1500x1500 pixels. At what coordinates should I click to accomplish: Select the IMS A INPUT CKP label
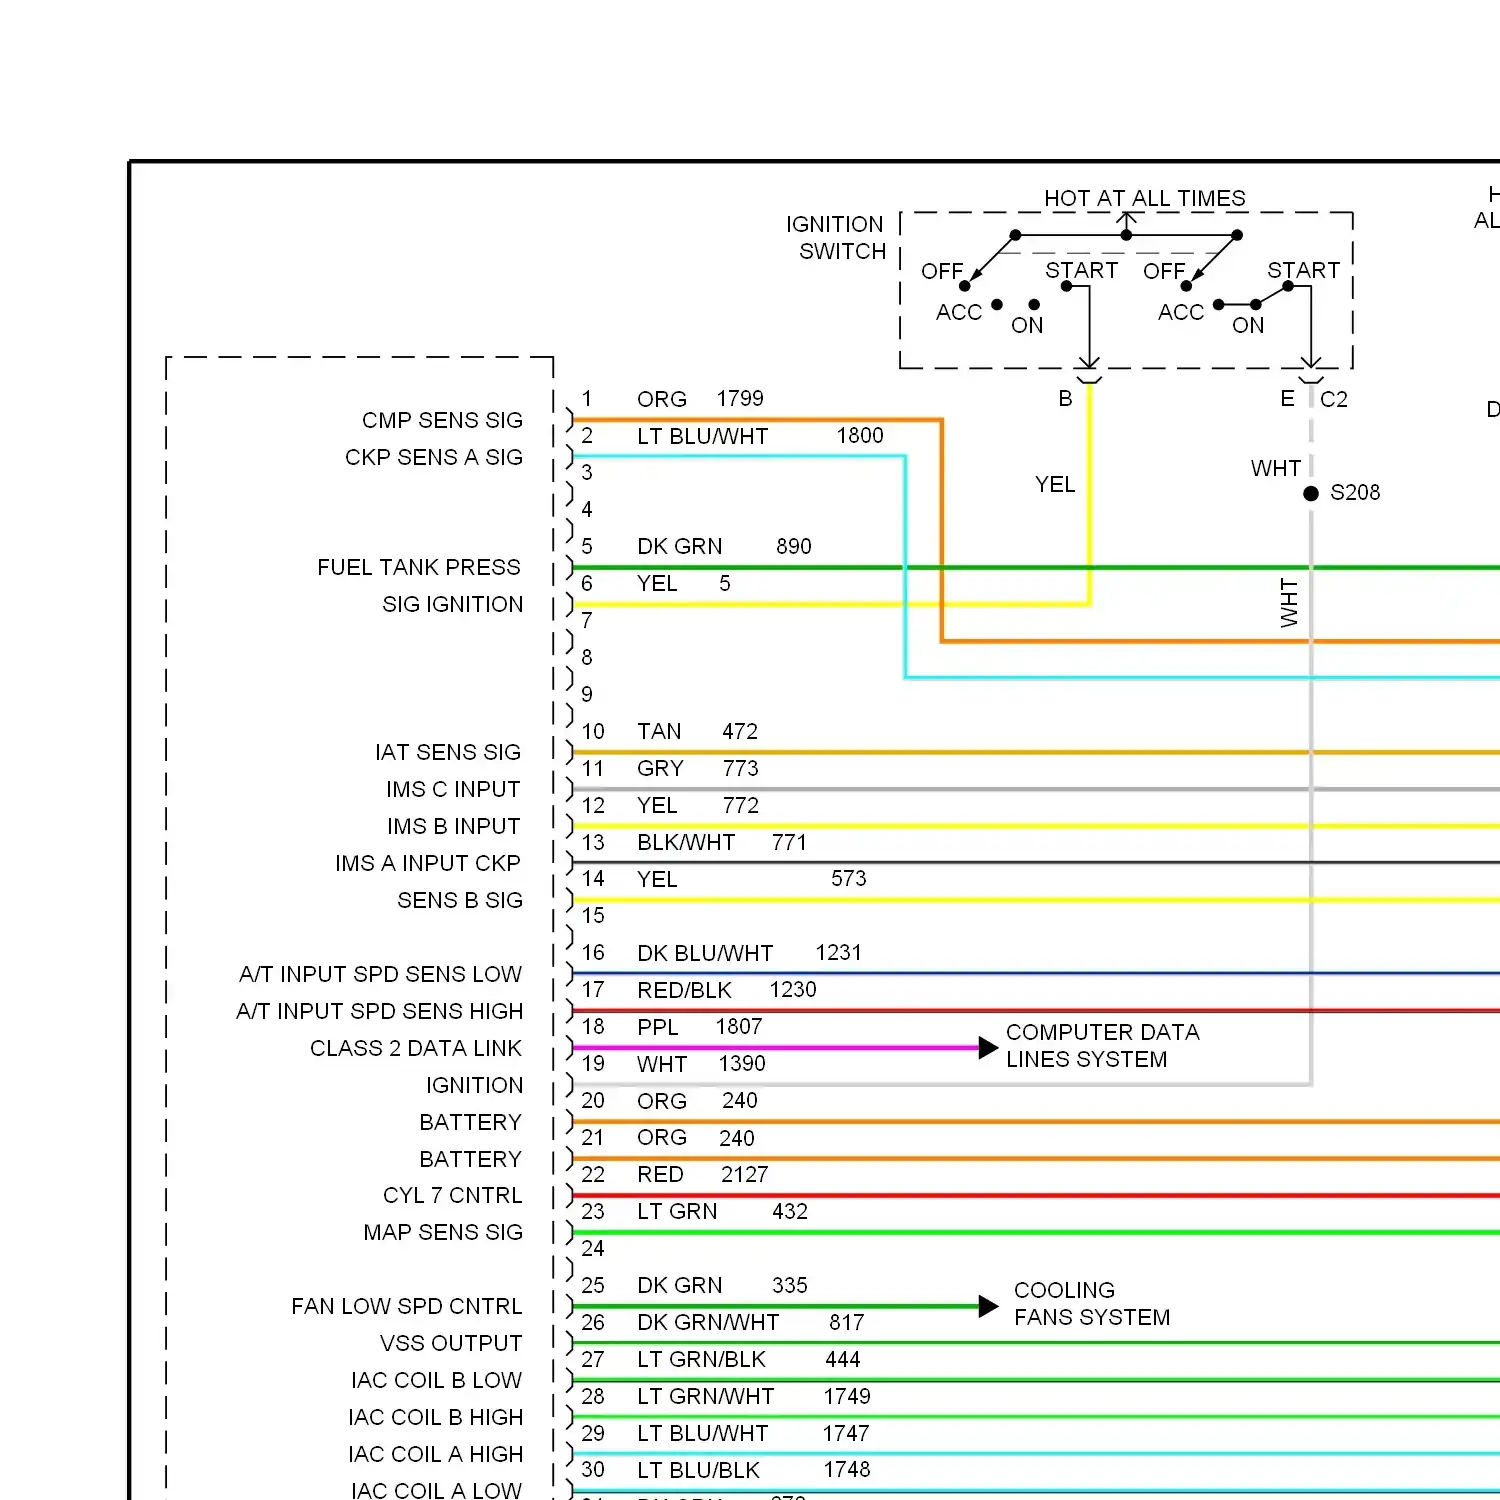pyautogui.click(x=428, y=863)
